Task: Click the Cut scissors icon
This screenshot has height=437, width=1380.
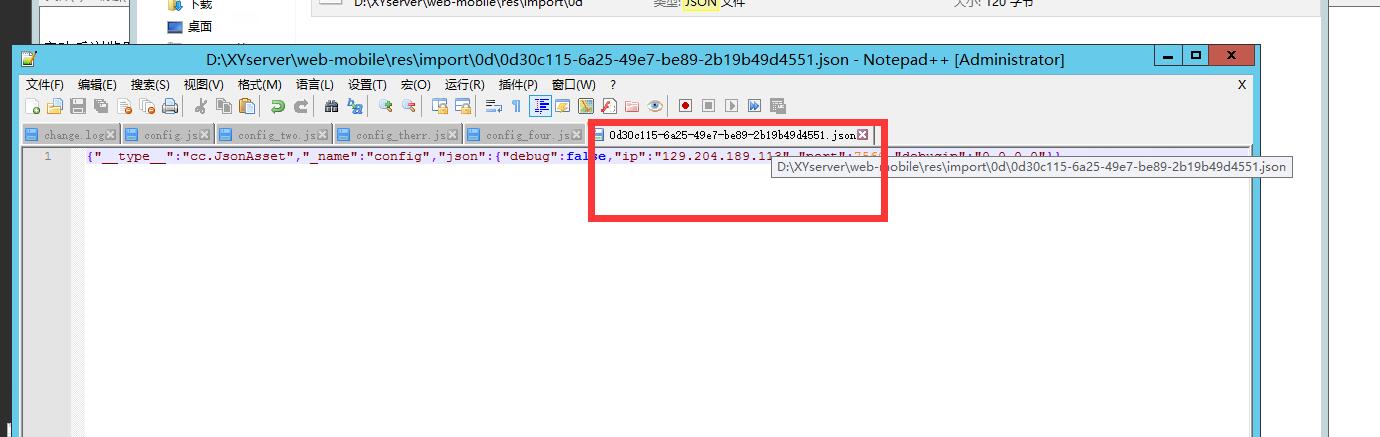Action: pos(201,106)
